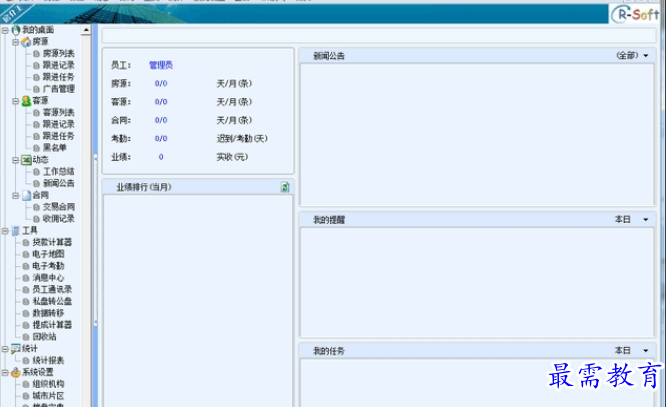Image resolution: width=670 pixels, height=407 pixels.
Task: Open 房源列表 in the tree
Action: 59,53
